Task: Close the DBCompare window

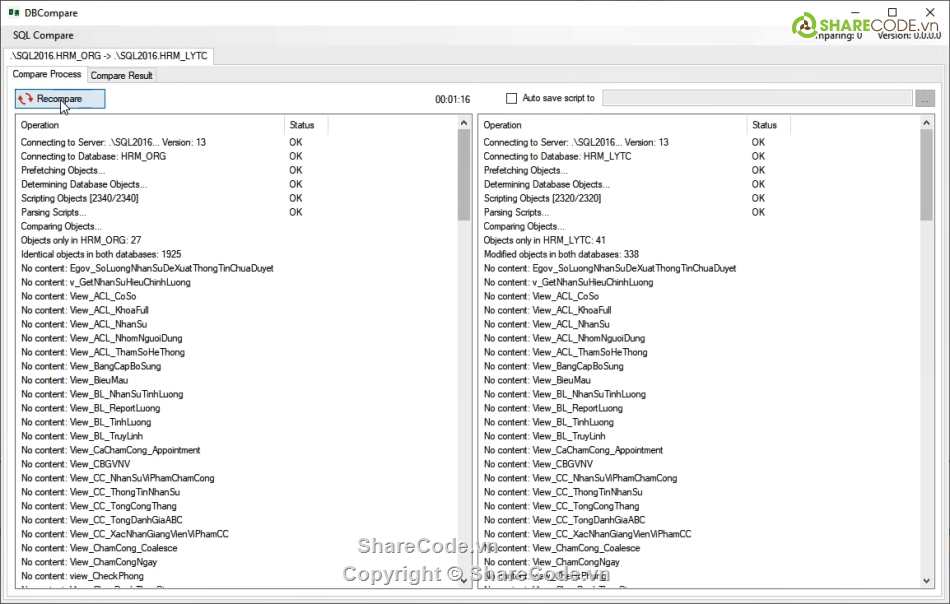Action: pyautogui.click(x=930, y=12)
